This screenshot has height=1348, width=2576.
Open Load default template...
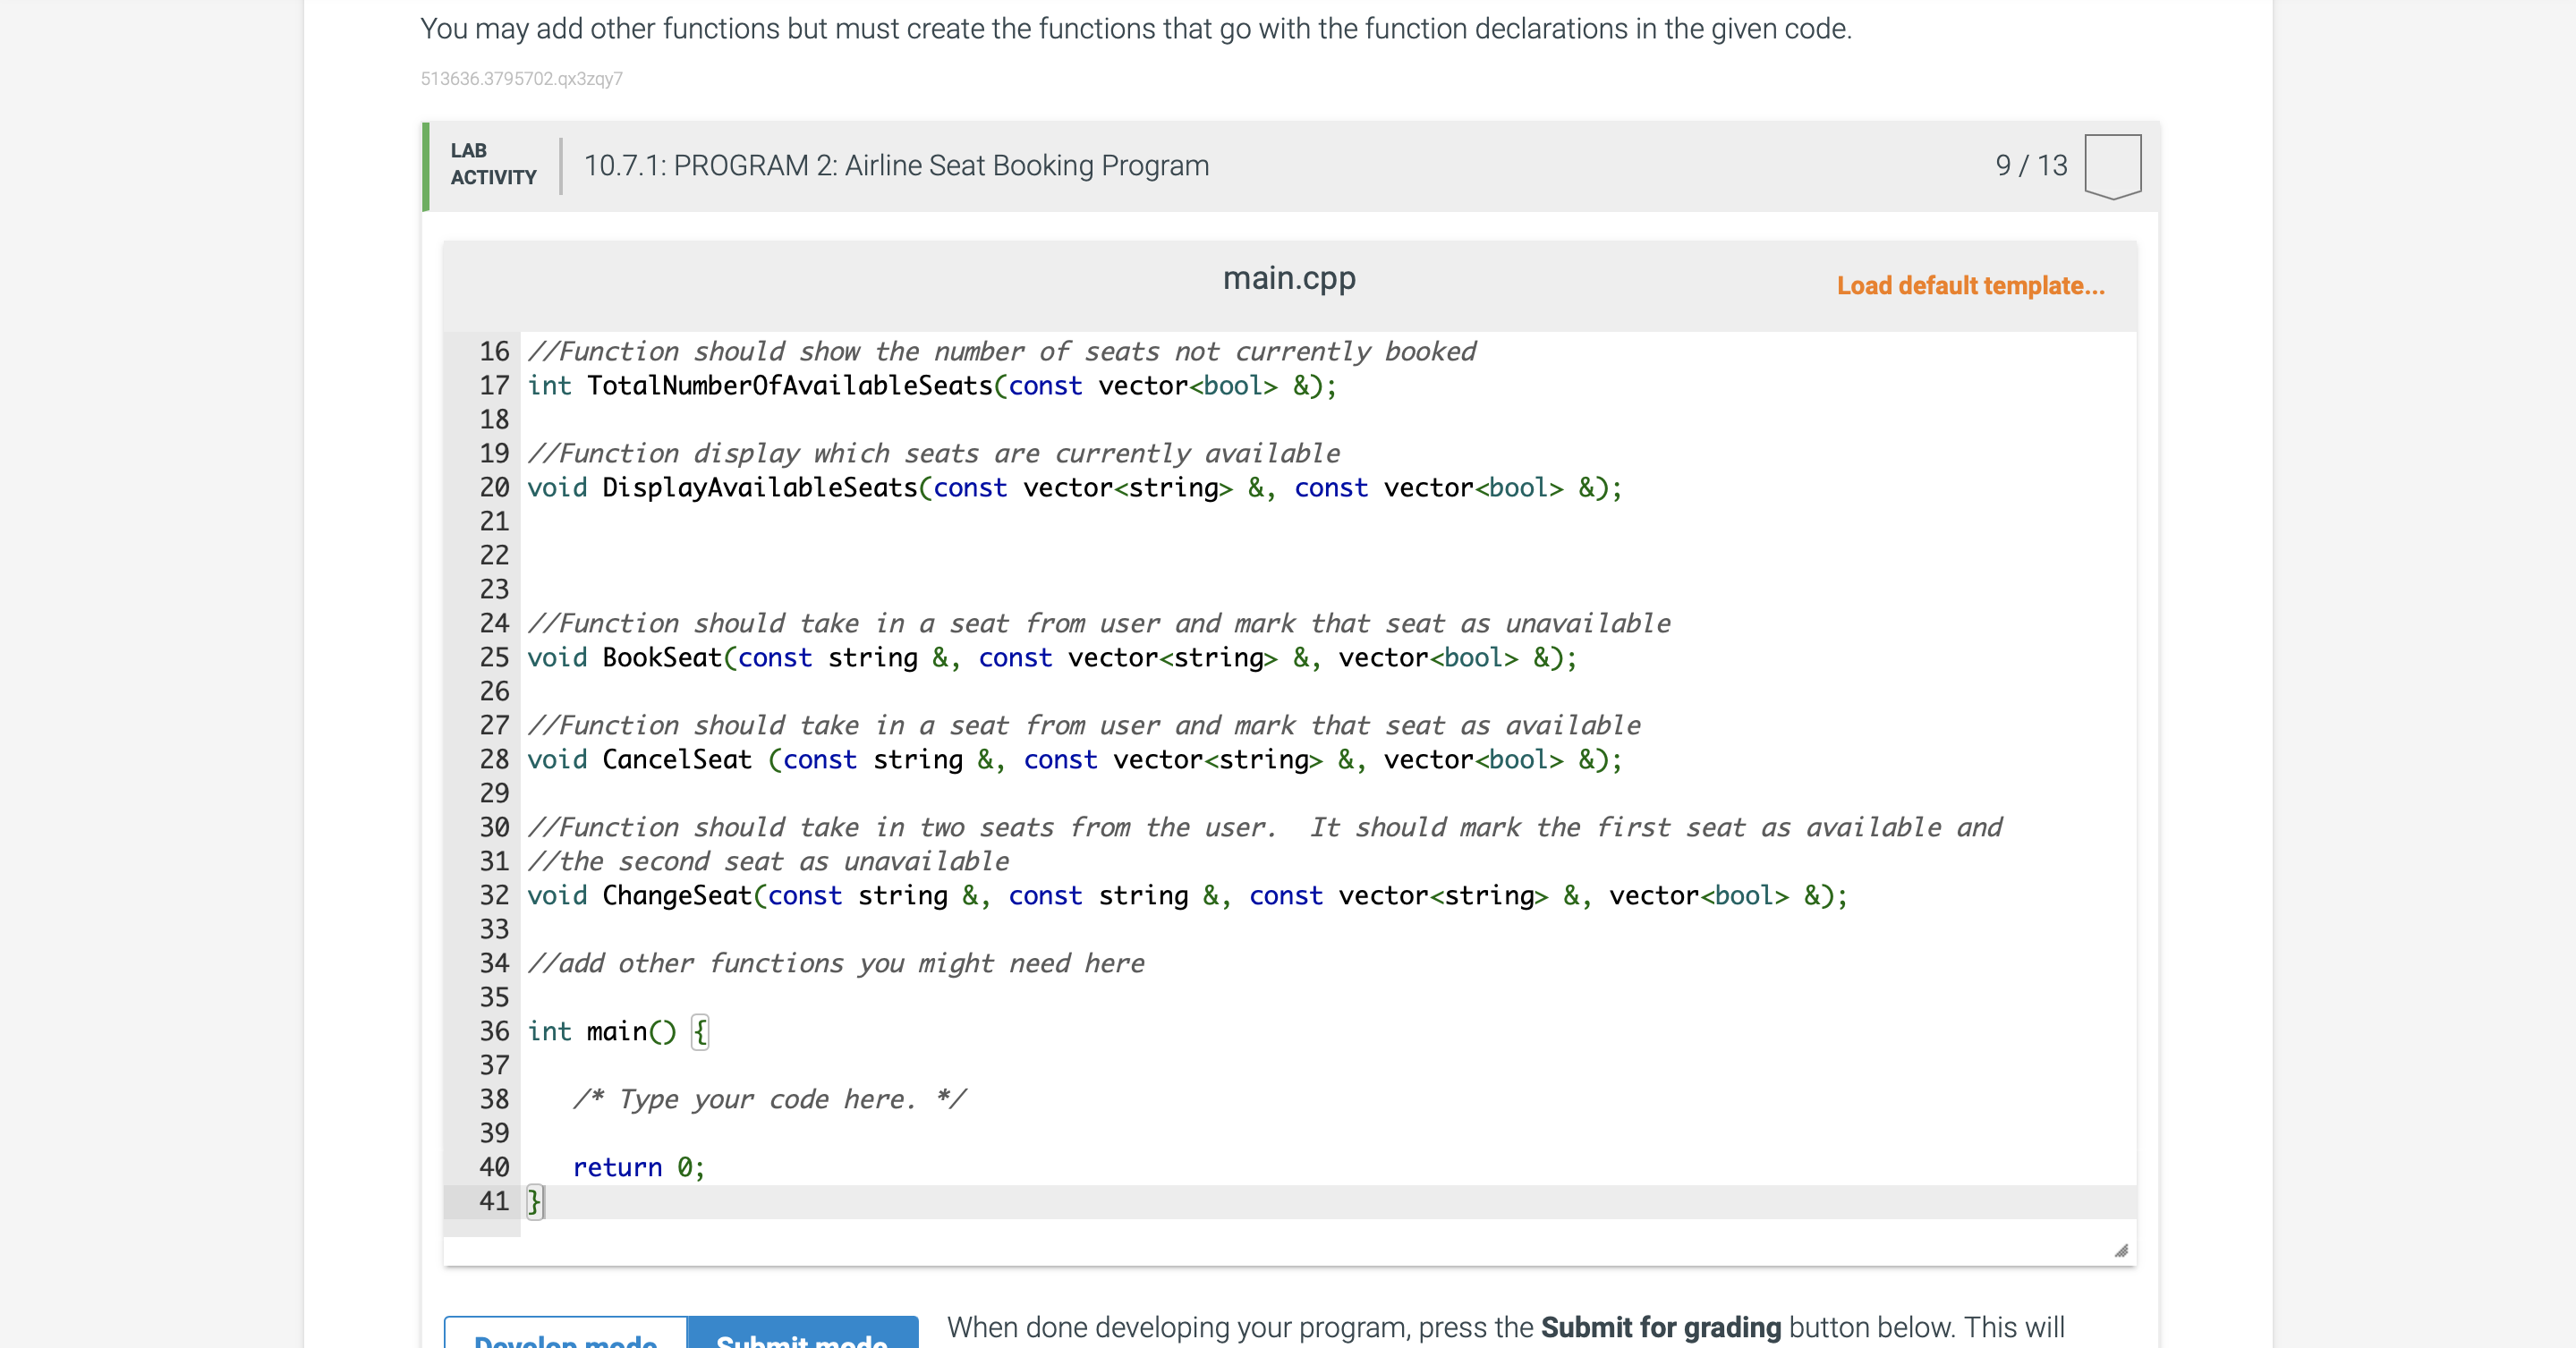pyautogui.click(x=1969, y=285)
